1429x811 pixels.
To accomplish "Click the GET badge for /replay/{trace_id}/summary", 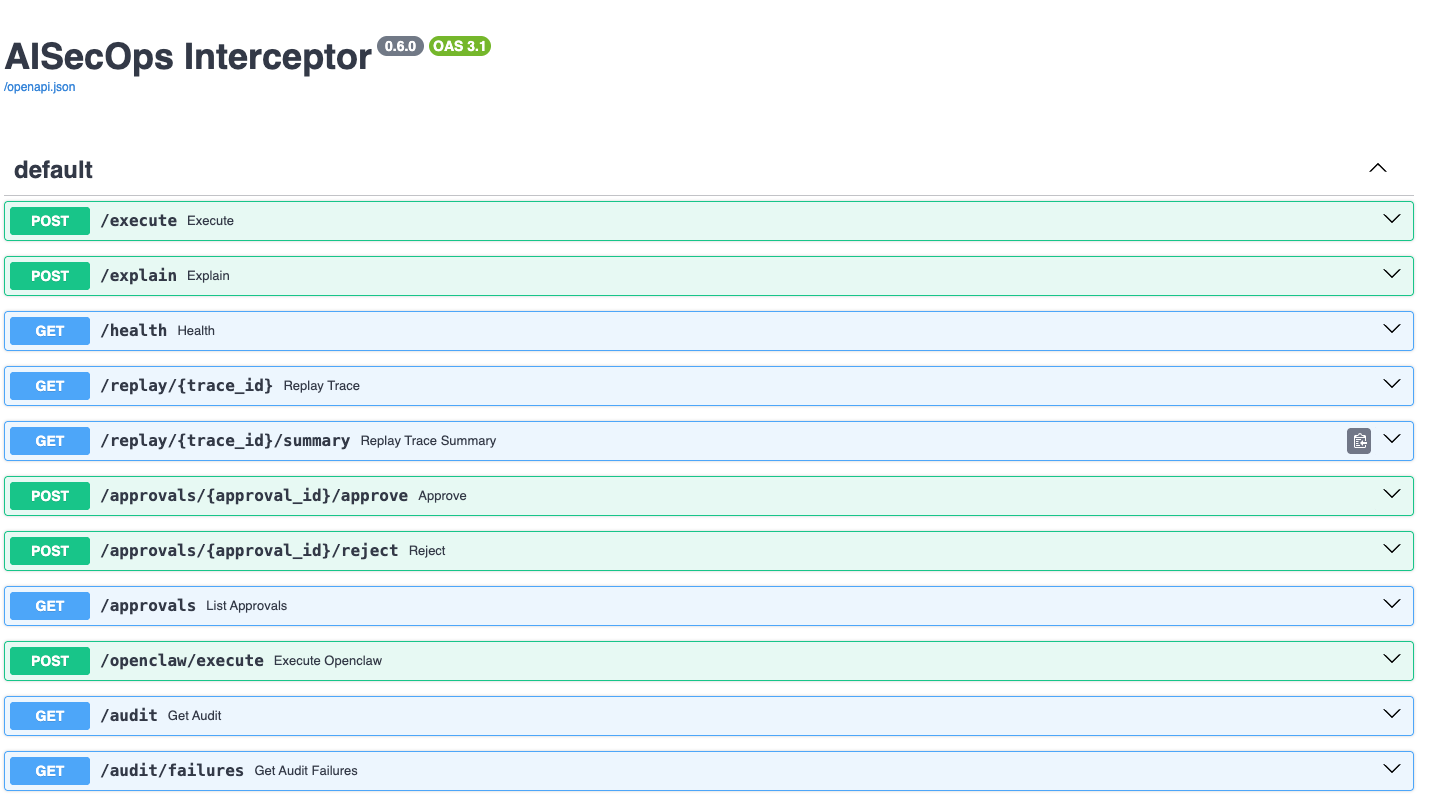I will (x=50, y=441).
